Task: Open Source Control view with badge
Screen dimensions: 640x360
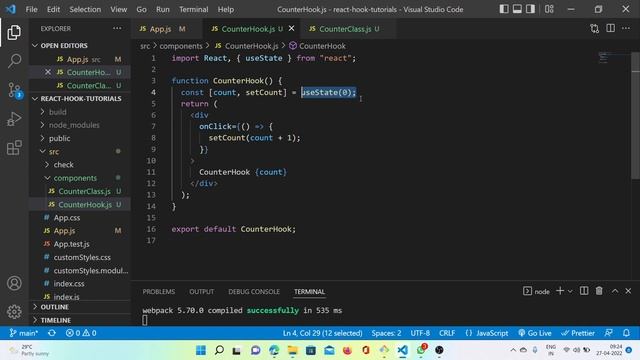Action: point(14,90)
